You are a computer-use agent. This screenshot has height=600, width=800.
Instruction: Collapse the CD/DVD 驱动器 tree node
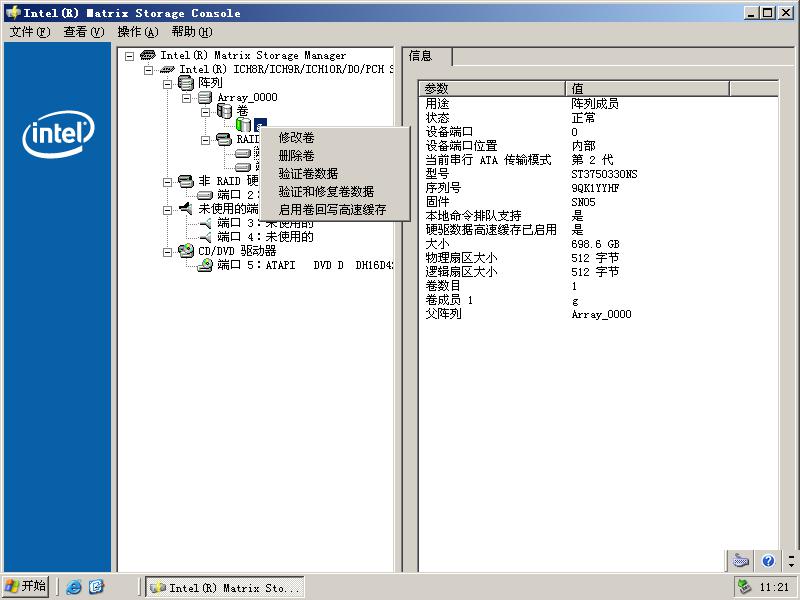168,251
